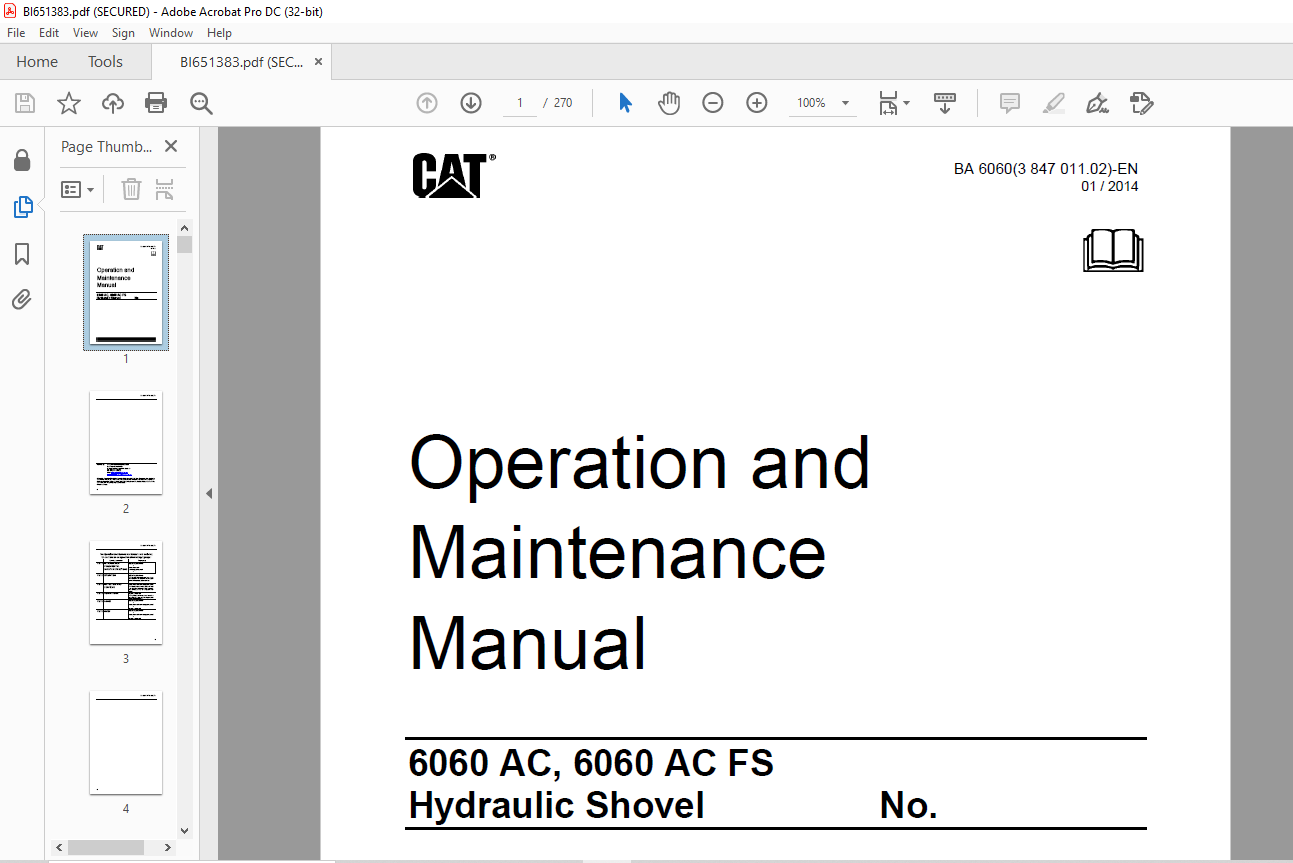This screenshot has width=1293, height=863.
Task: Click the word 'Manual' in the title
Action: 528,643
